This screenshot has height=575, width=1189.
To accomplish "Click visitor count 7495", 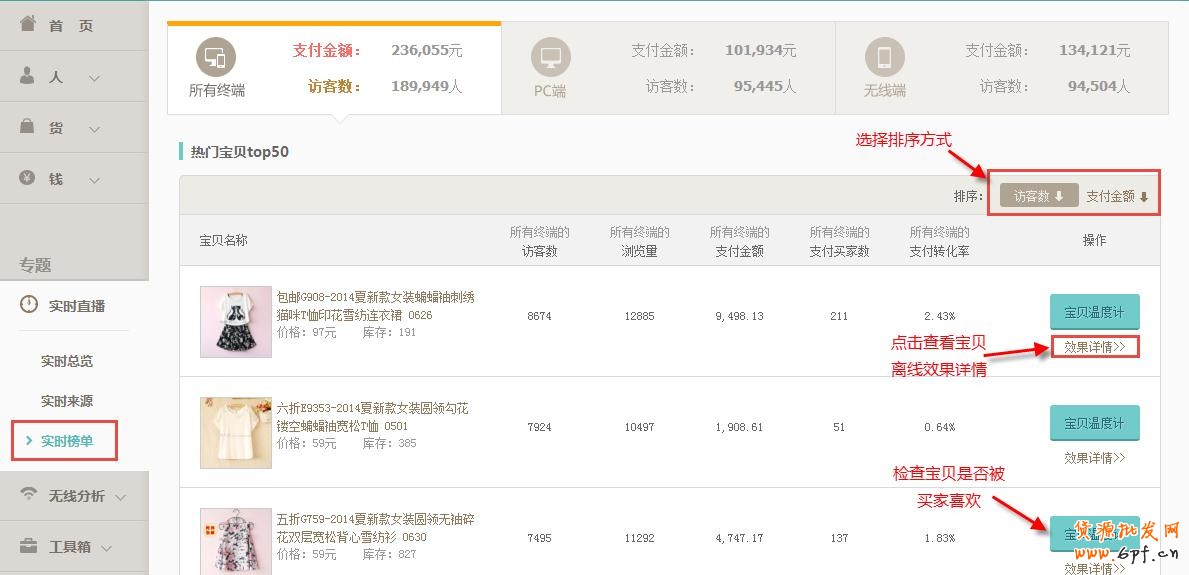I will (x=539, y=538).
